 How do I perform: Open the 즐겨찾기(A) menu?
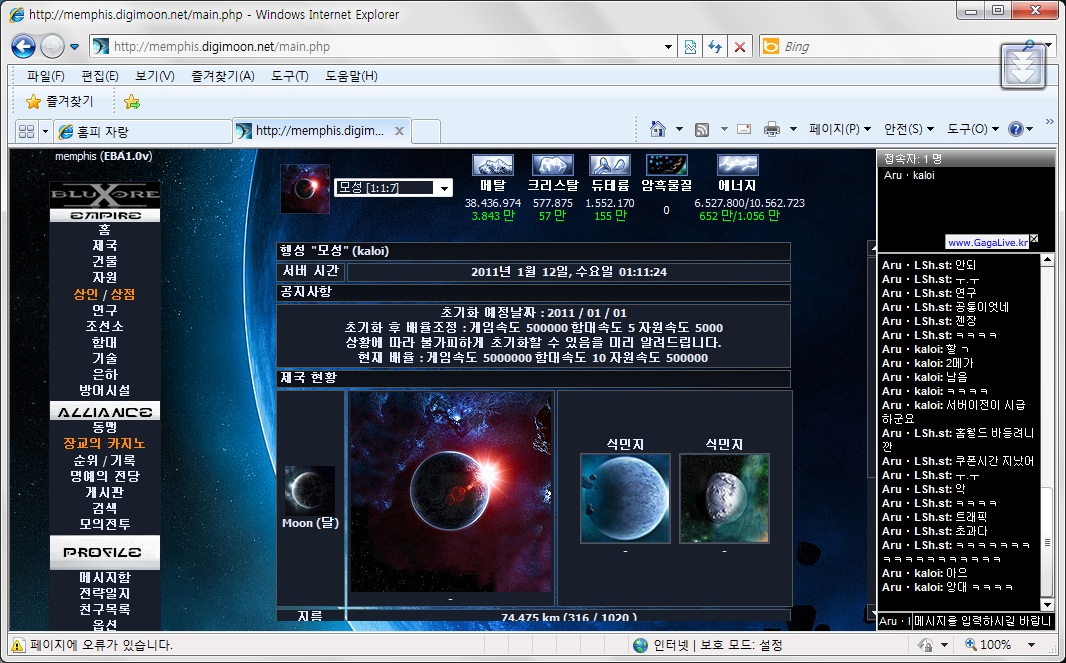[x=222, y=76]
